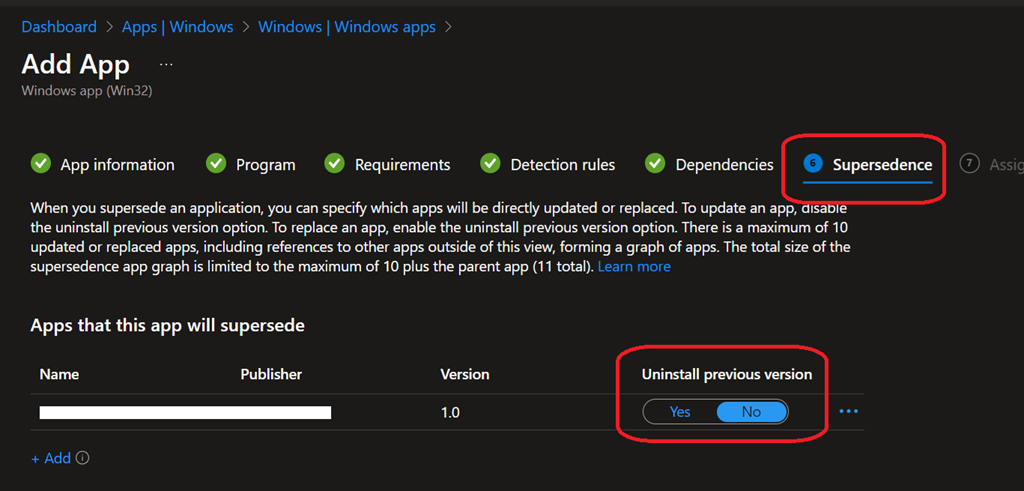Open the ellipsis menu beside Add App title
1024x491 pixels.
(166, 64)
